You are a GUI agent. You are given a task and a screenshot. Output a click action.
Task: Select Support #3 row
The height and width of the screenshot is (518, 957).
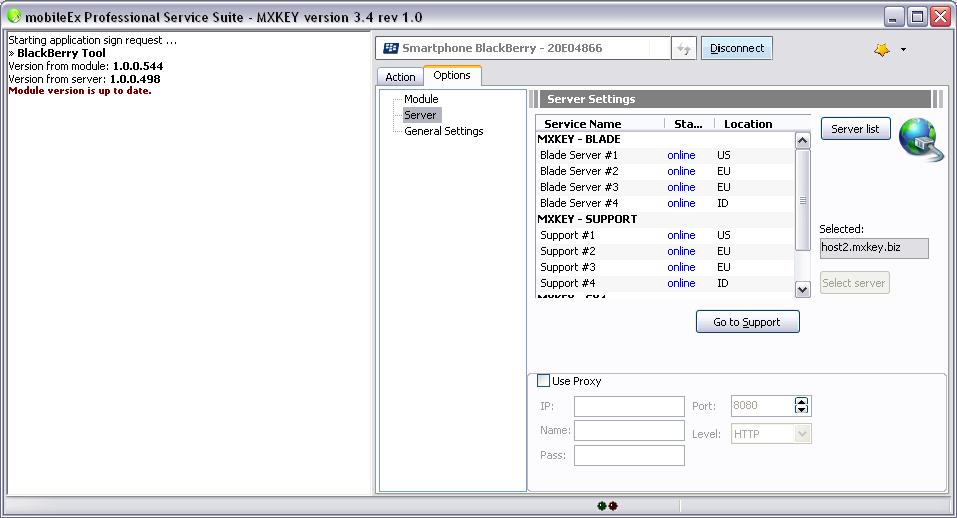pyautogui.click(x=665, y=267)
